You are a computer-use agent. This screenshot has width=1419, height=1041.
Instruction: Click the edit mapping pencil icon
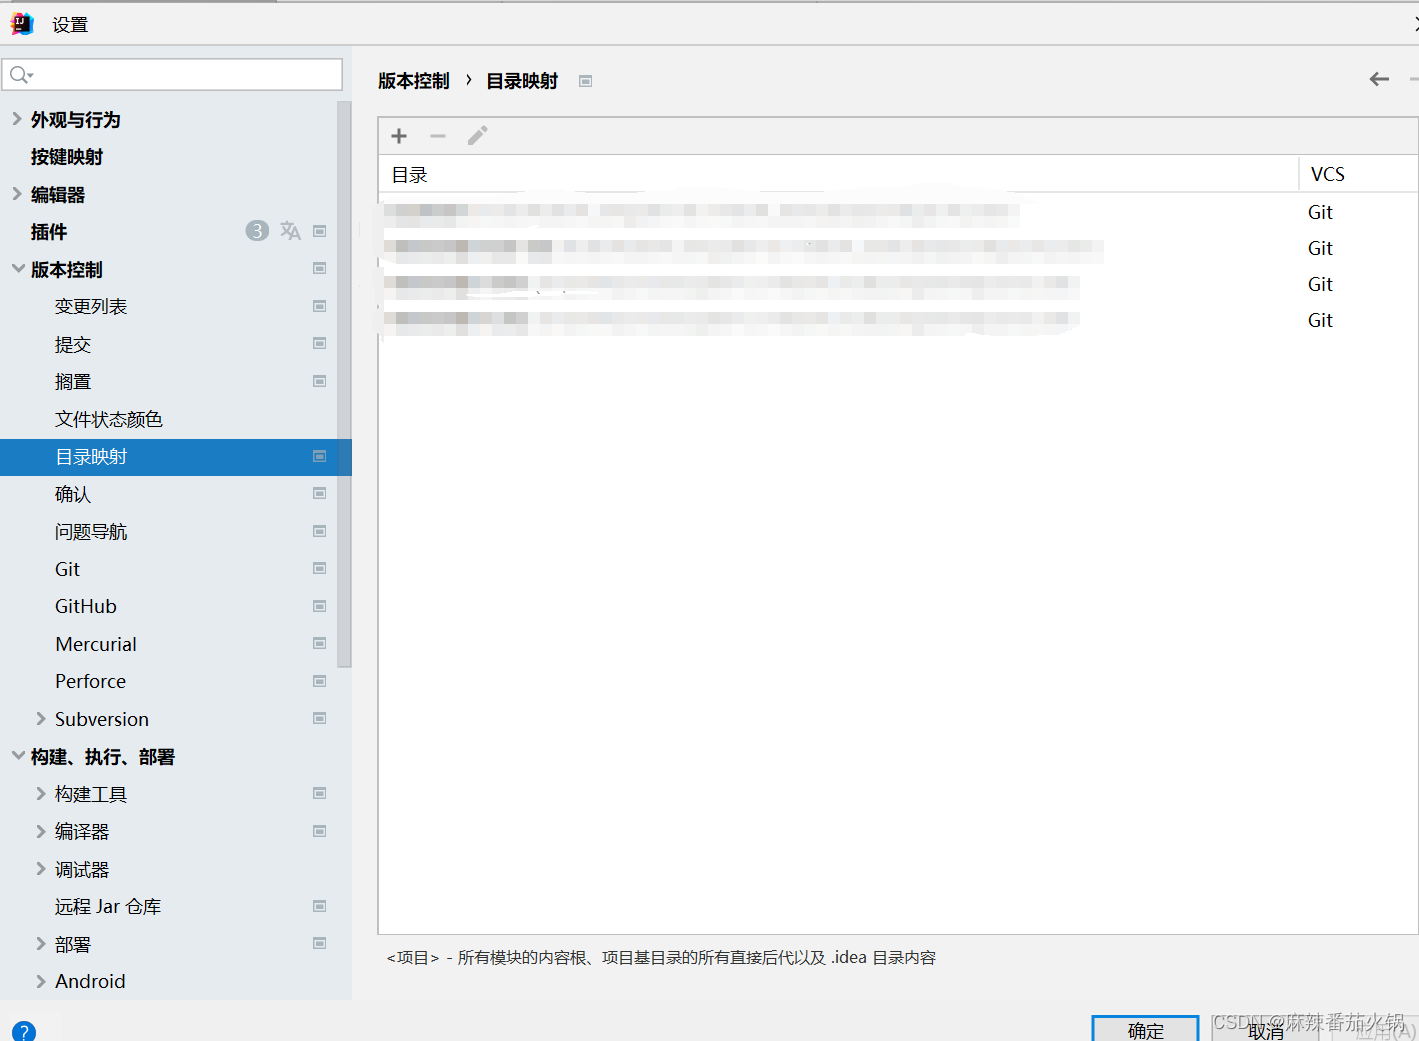pyautogui.click(x=477, y=135)
